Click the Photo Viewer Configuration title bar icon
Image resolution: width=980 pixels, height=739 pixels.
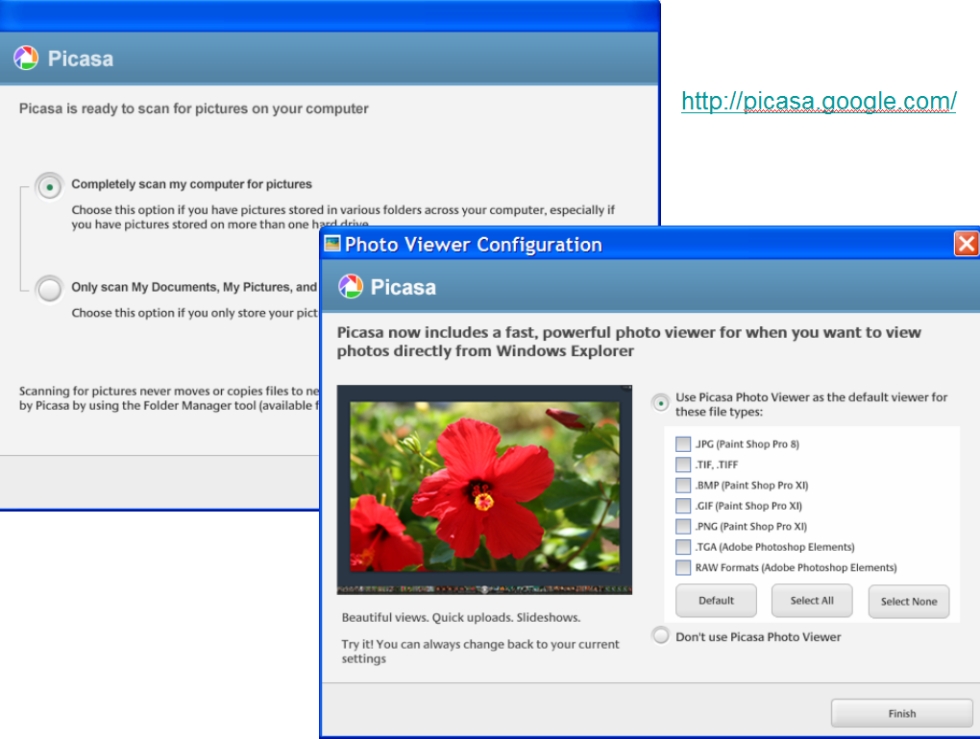[335, 243]
